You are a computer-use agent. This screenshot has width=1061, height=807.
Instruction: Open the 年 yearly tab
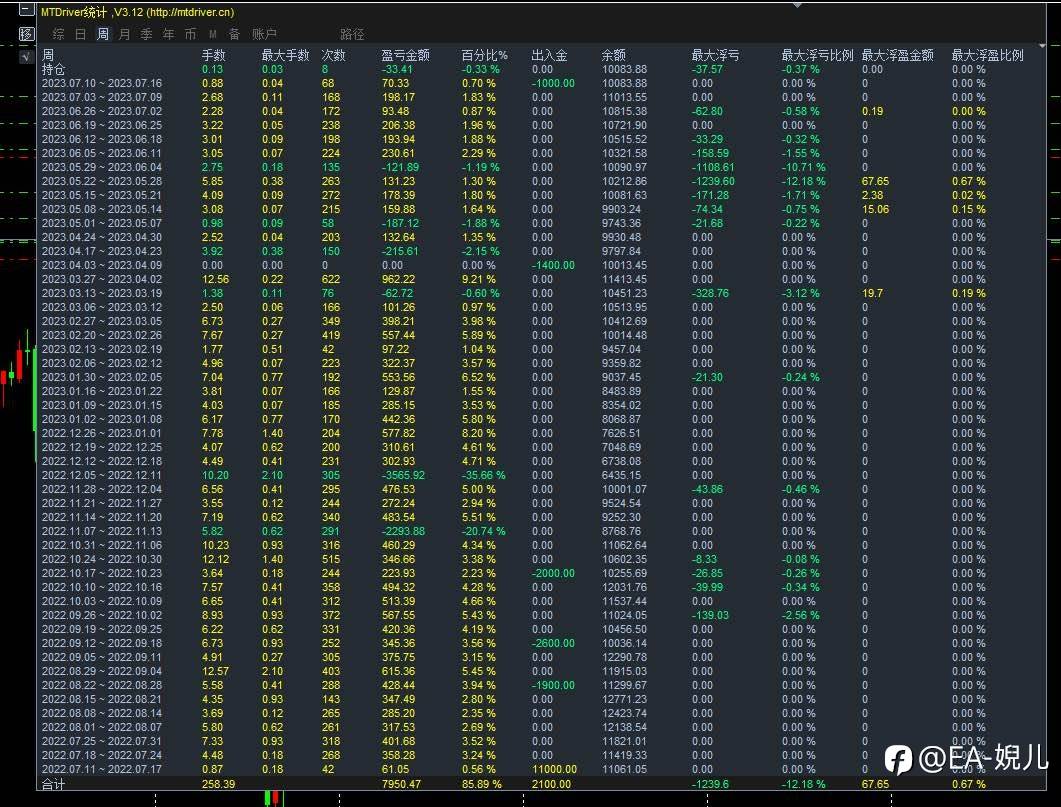(x=168, y=34)
